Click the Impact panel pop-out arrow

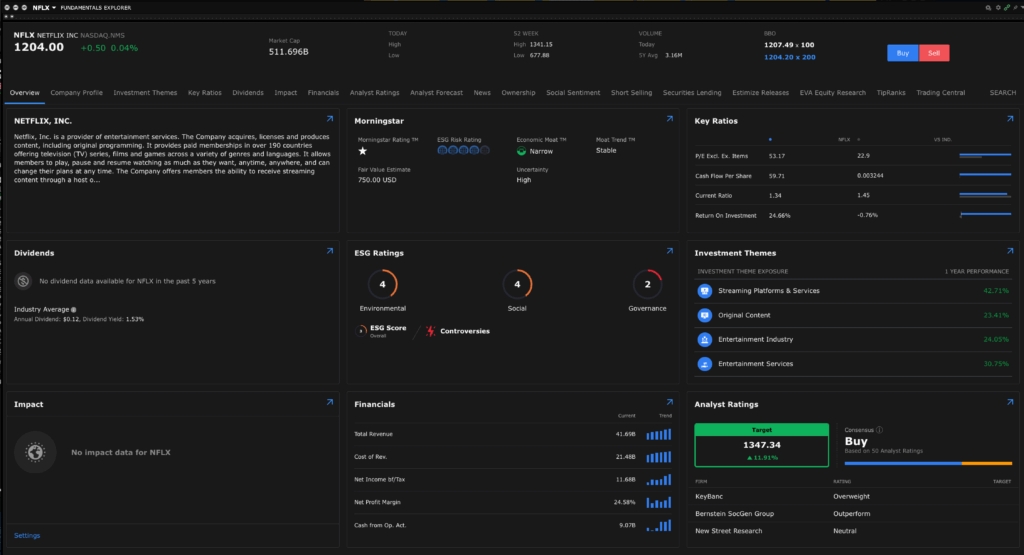329,403
